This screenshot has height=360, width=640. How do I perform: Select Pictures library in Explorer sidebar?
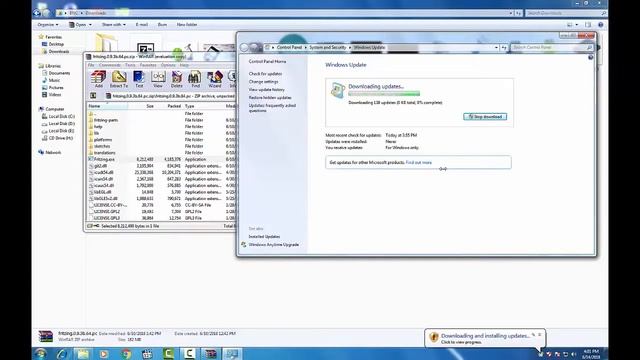(53, 88)
